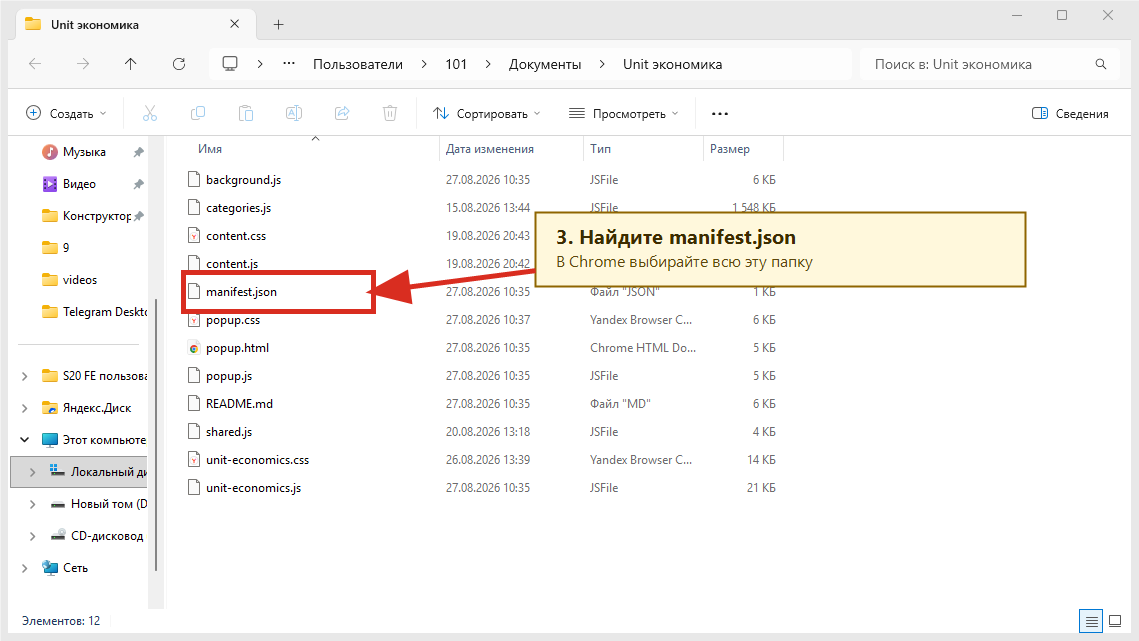
Task: Expand Яндекс.Диск tree node
Action: (25, 408)
